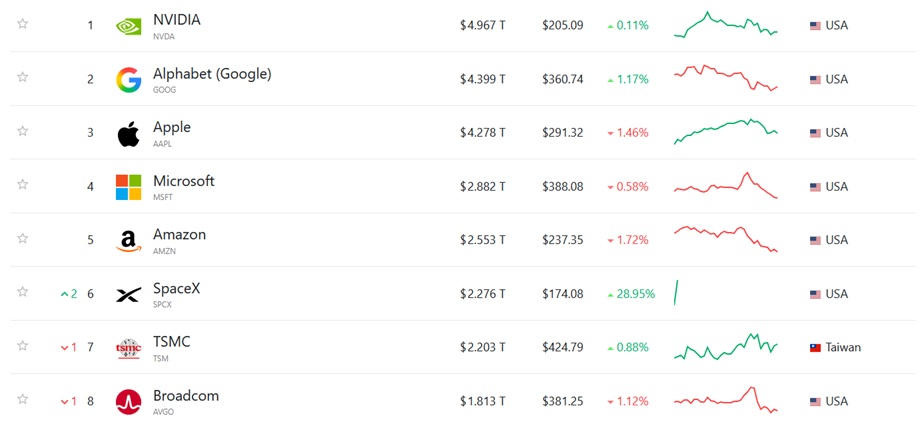Click the TSMC logo icon
The height and width of the screenshot is (426, 922).
[x=128, y=348]
